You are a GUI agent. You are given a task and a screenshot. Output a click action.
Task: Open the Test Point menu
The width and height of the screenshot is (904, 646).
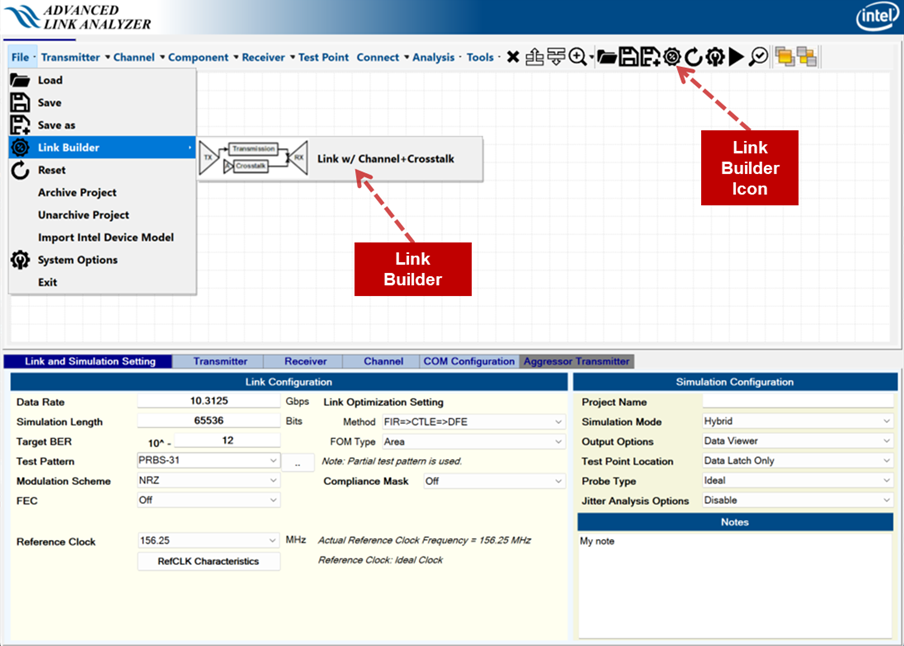click(x=323, y=57)
